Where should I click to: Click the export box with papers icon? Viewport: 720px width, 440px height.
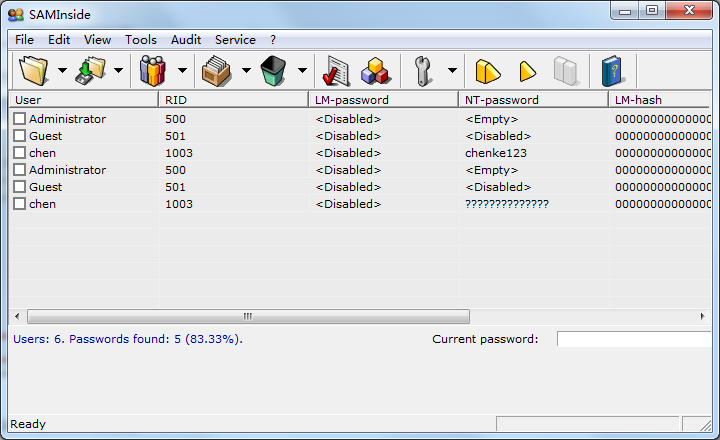point(216,70)
